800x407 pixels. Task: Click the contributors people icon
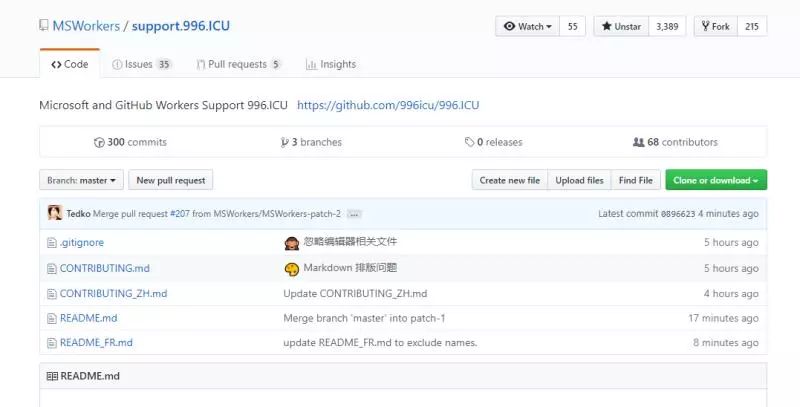tap(638, 142)
